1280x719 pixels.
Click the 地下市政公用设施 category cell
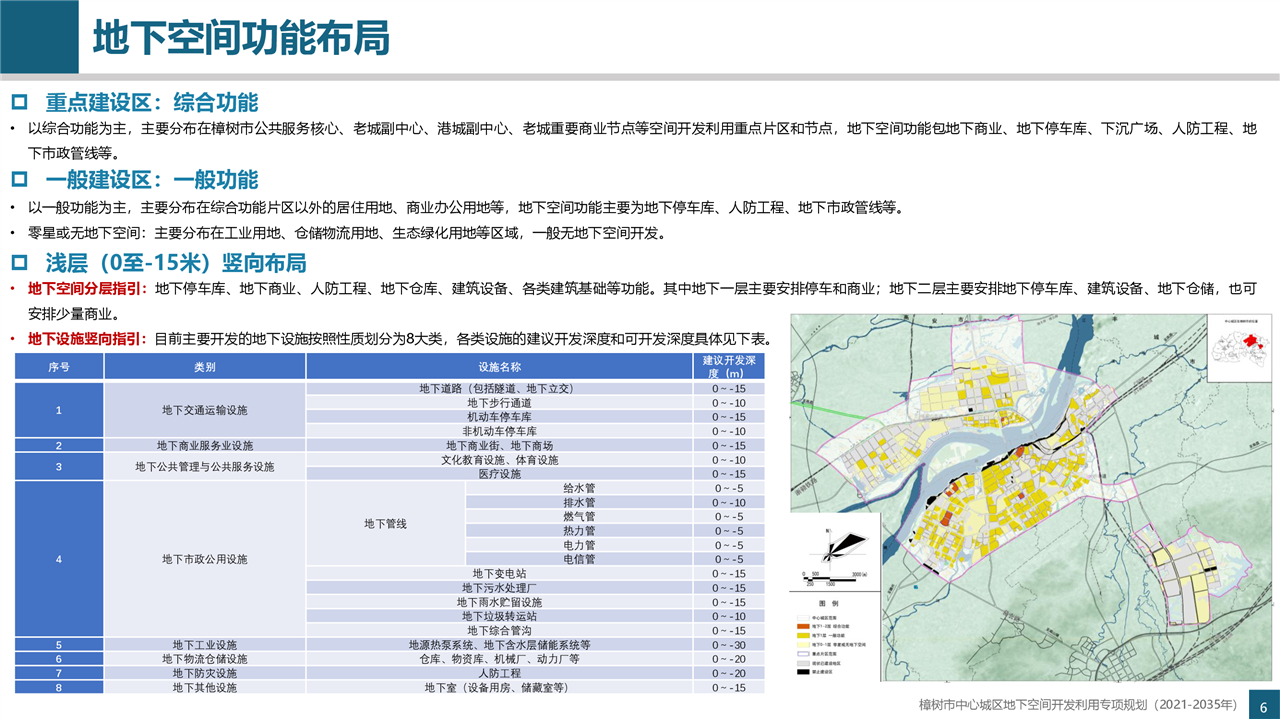click(x=204, y=559)
